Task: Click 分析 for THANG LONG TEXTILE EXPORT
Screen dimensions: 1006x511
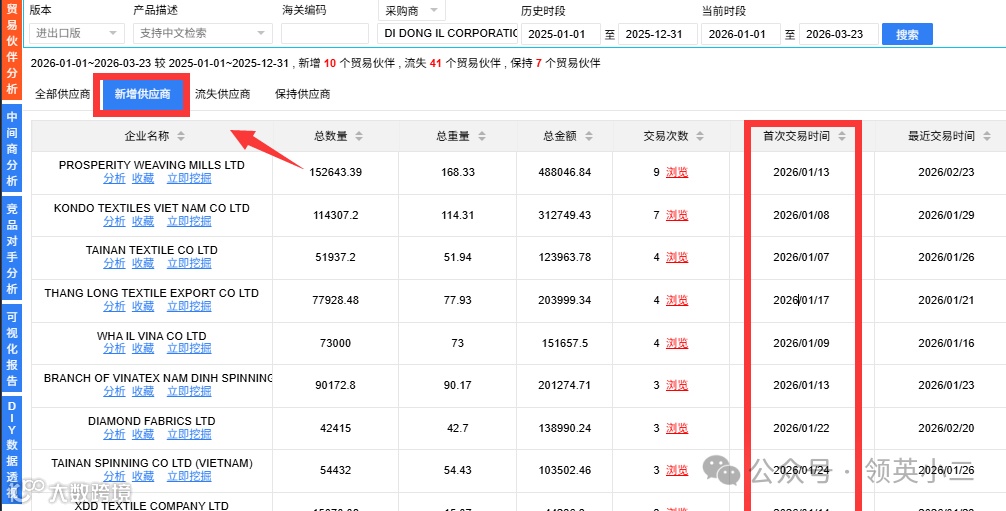Action: [x=114, y=306]
